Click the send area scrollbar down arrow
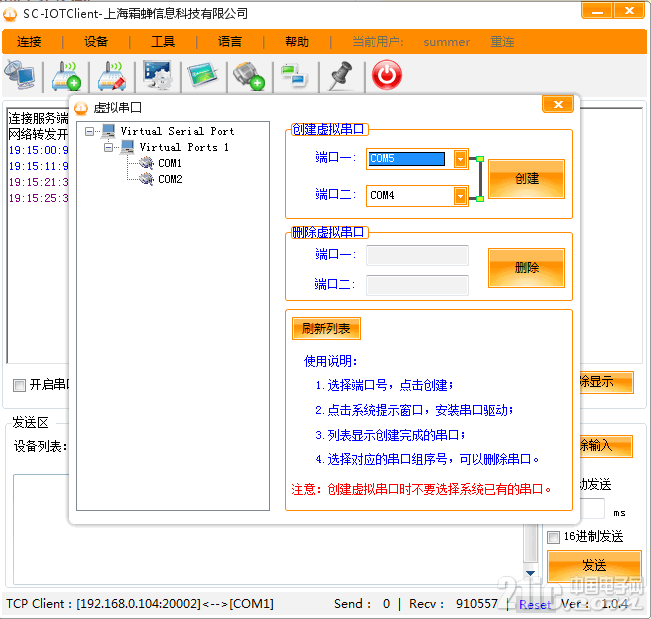The width and height of the screenshot is (651, 619). tap(530, 573)
